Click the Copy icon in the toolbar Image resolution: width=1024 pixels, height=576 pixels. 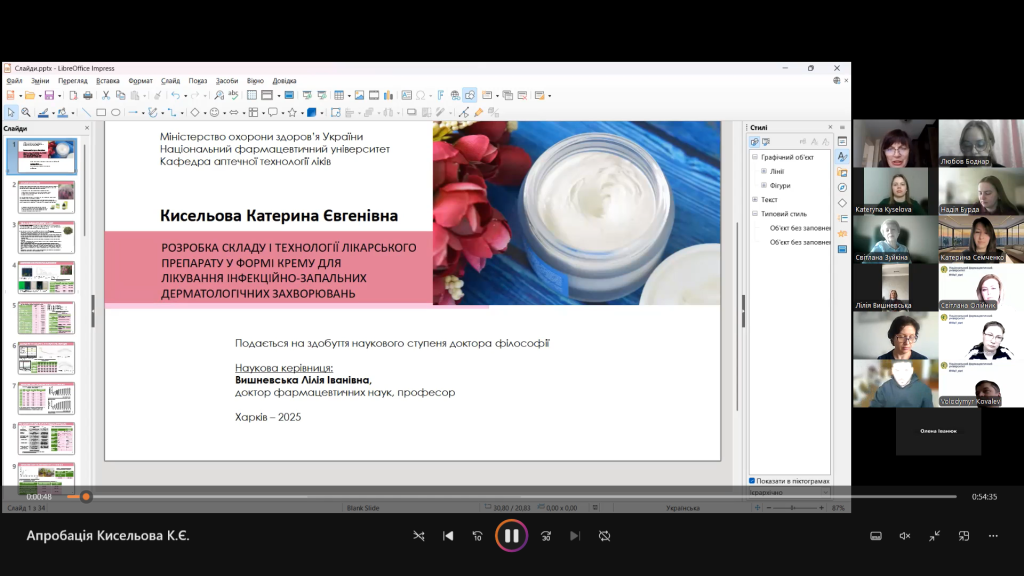tap(120, 95)
